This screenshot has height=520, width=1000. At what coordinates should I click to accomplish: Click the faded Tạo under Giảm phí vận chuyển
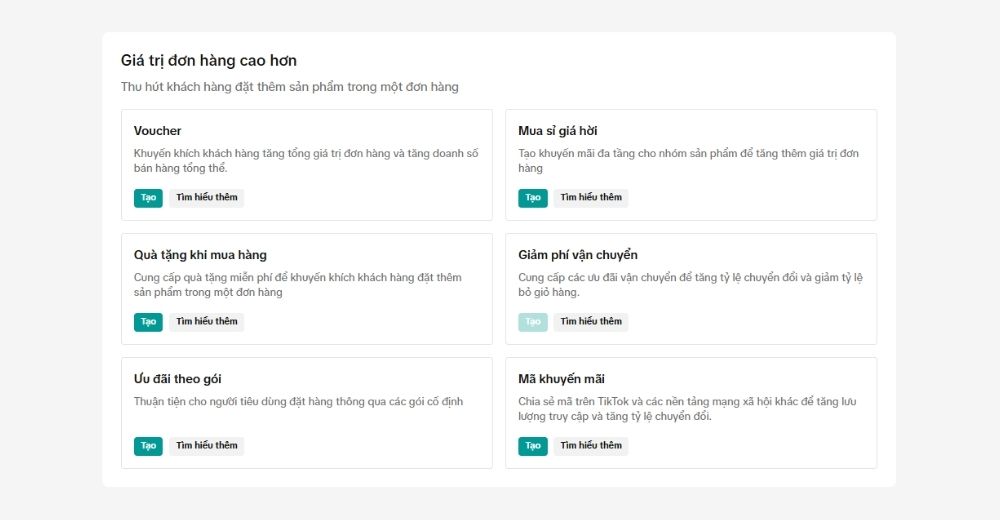pos(533,322)
